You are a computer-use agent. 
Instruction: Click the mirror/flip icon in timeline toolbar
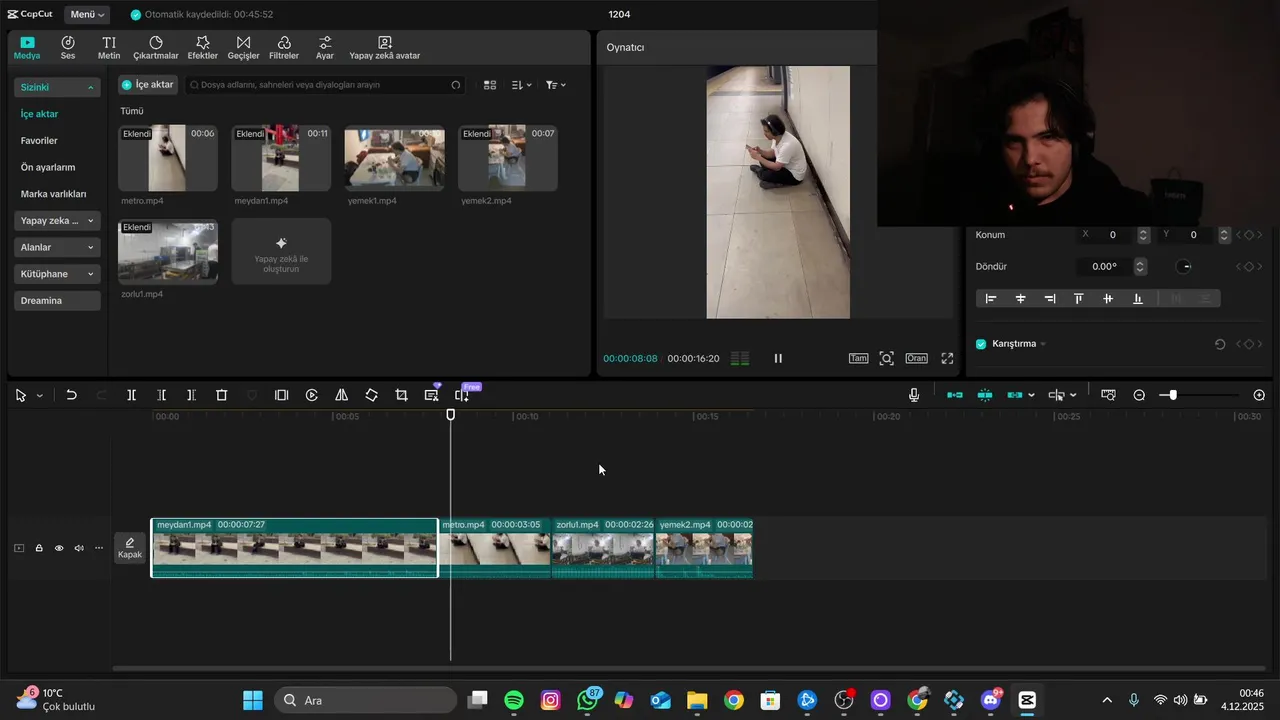342,395
